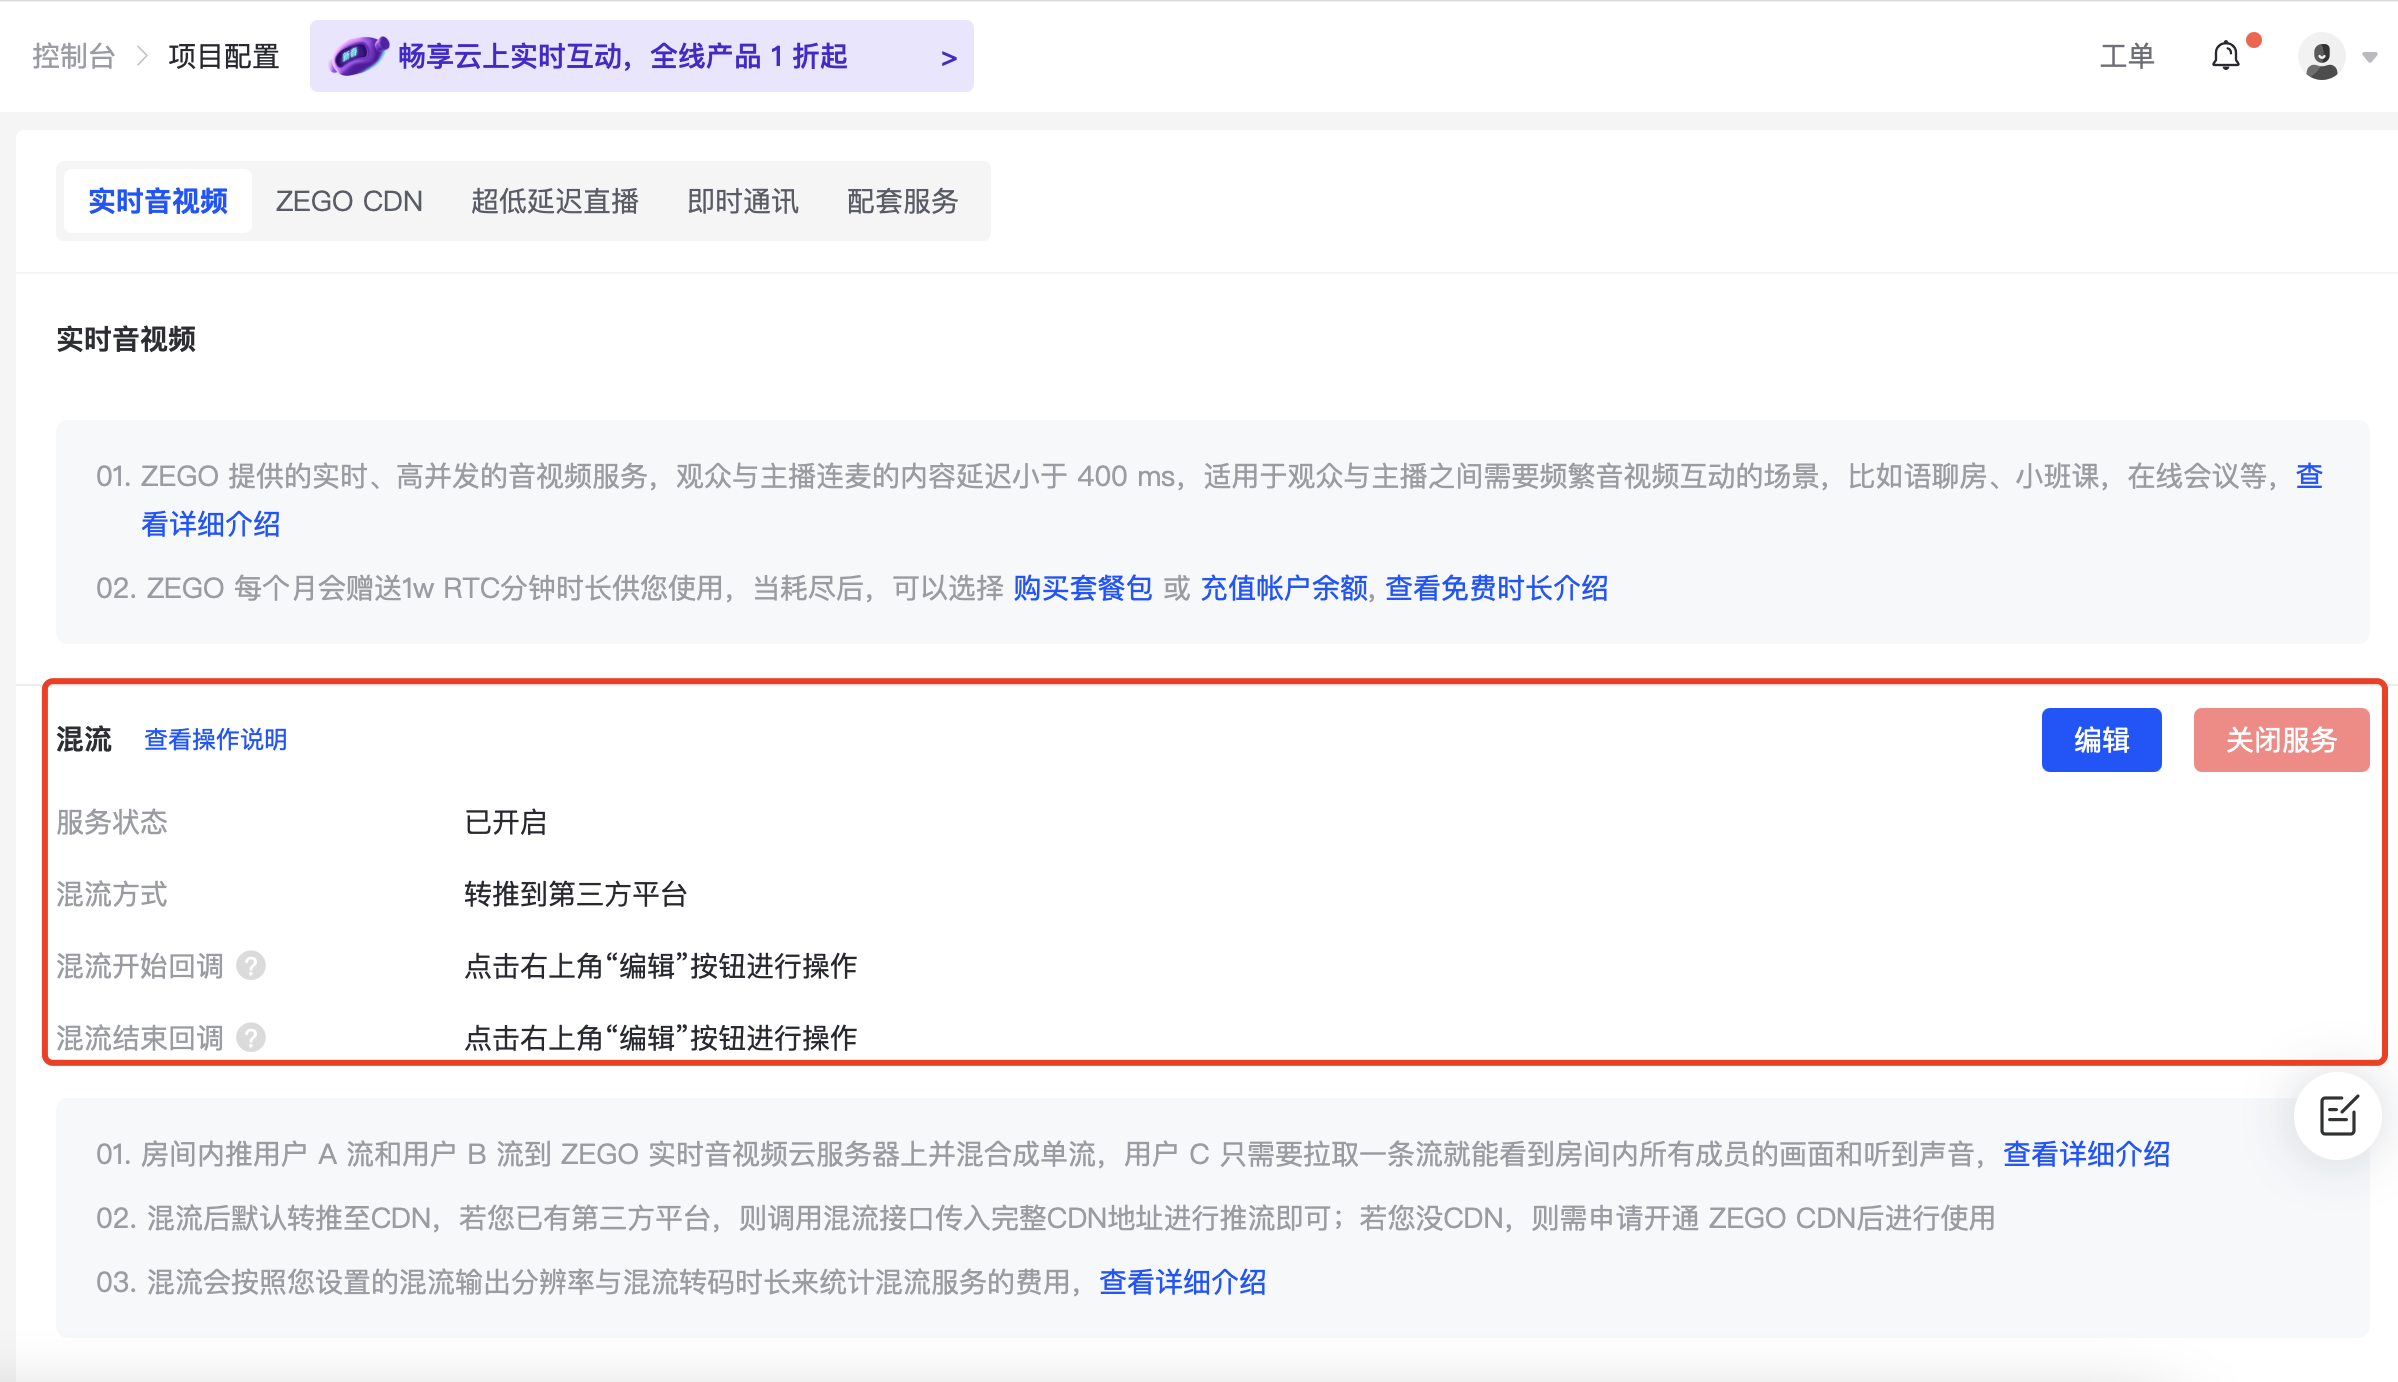The width and height of the screenshot is (2398, 1382).
Task: Click the breadcrumb chevron after 控制台
Action: click(141, 57)
